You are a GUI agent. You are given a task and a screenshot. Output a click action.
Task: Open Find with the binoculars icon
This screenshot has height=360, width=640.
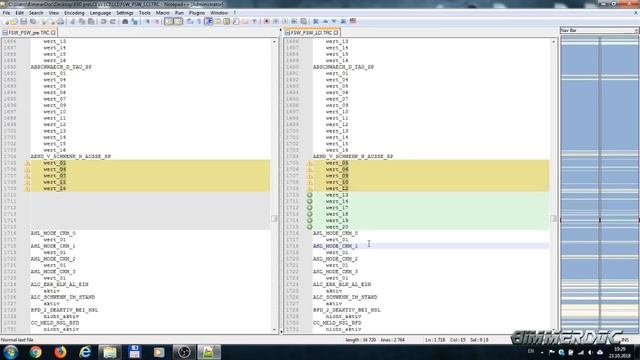125,21
